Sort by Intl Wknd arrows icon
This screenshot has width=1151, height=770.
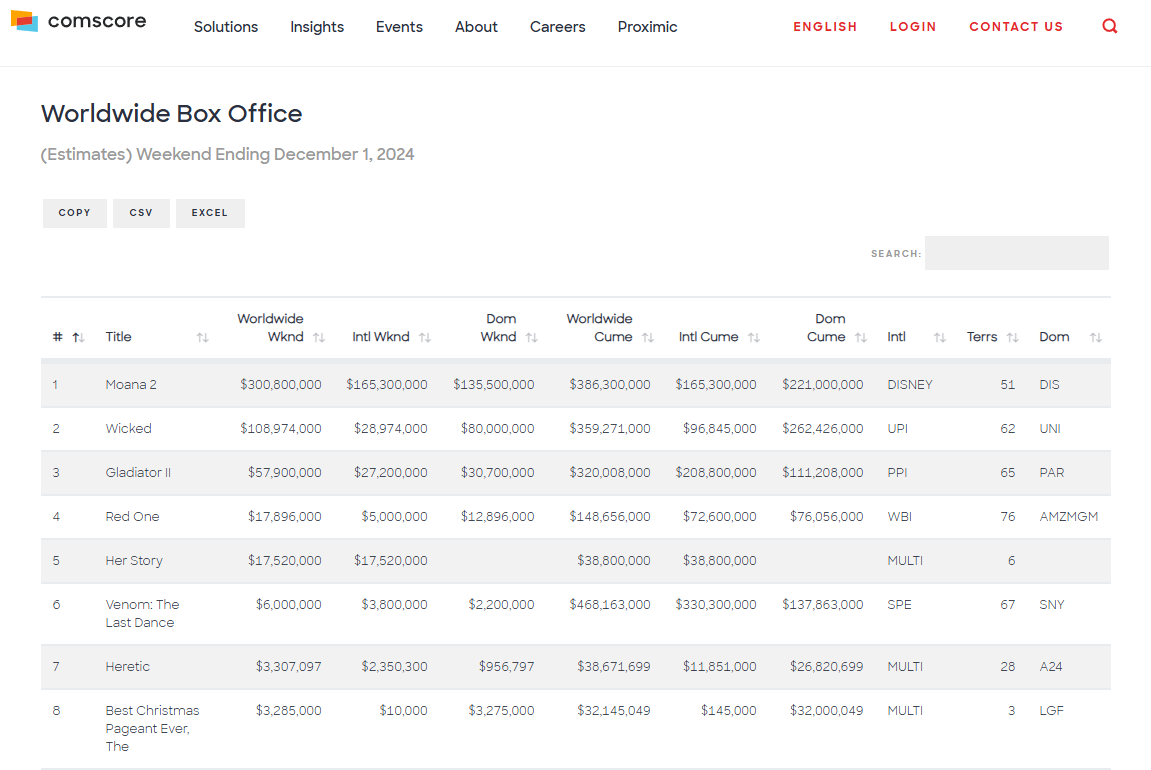coord(424,338)
